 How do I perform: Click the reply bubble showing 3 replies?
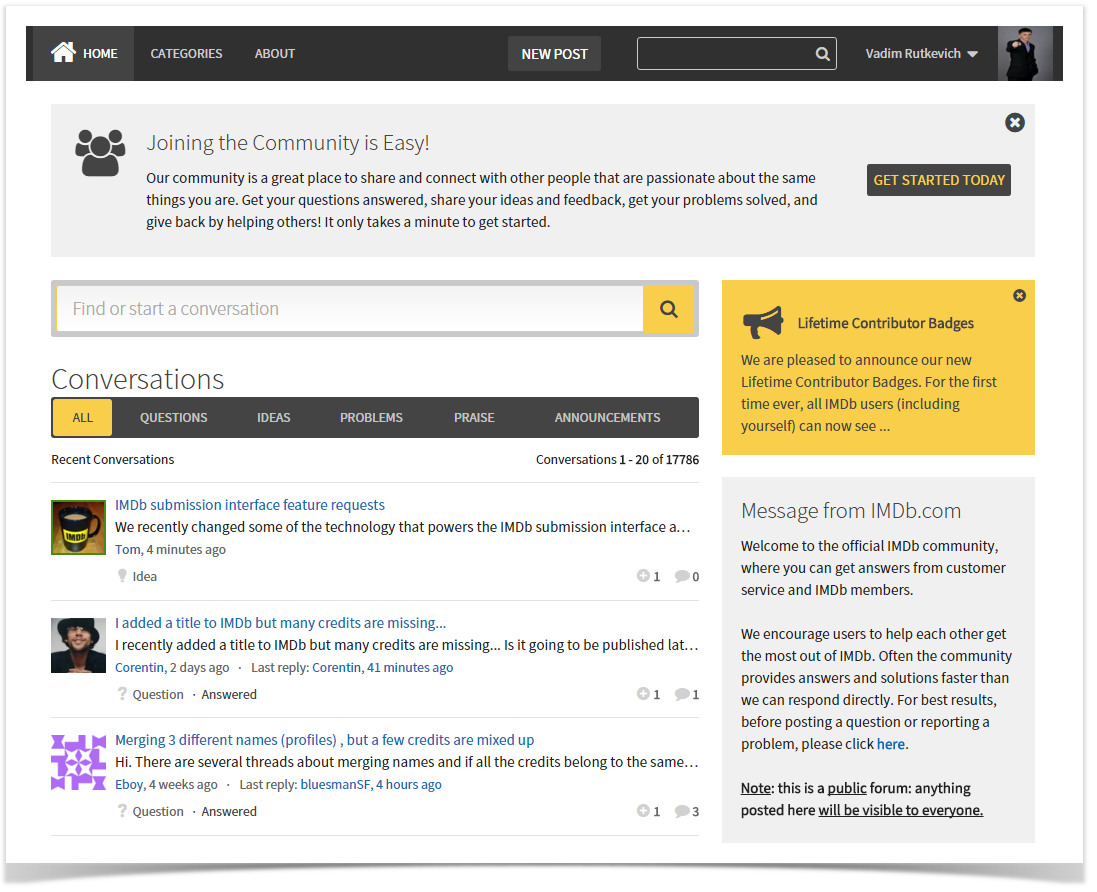point(682,811)
